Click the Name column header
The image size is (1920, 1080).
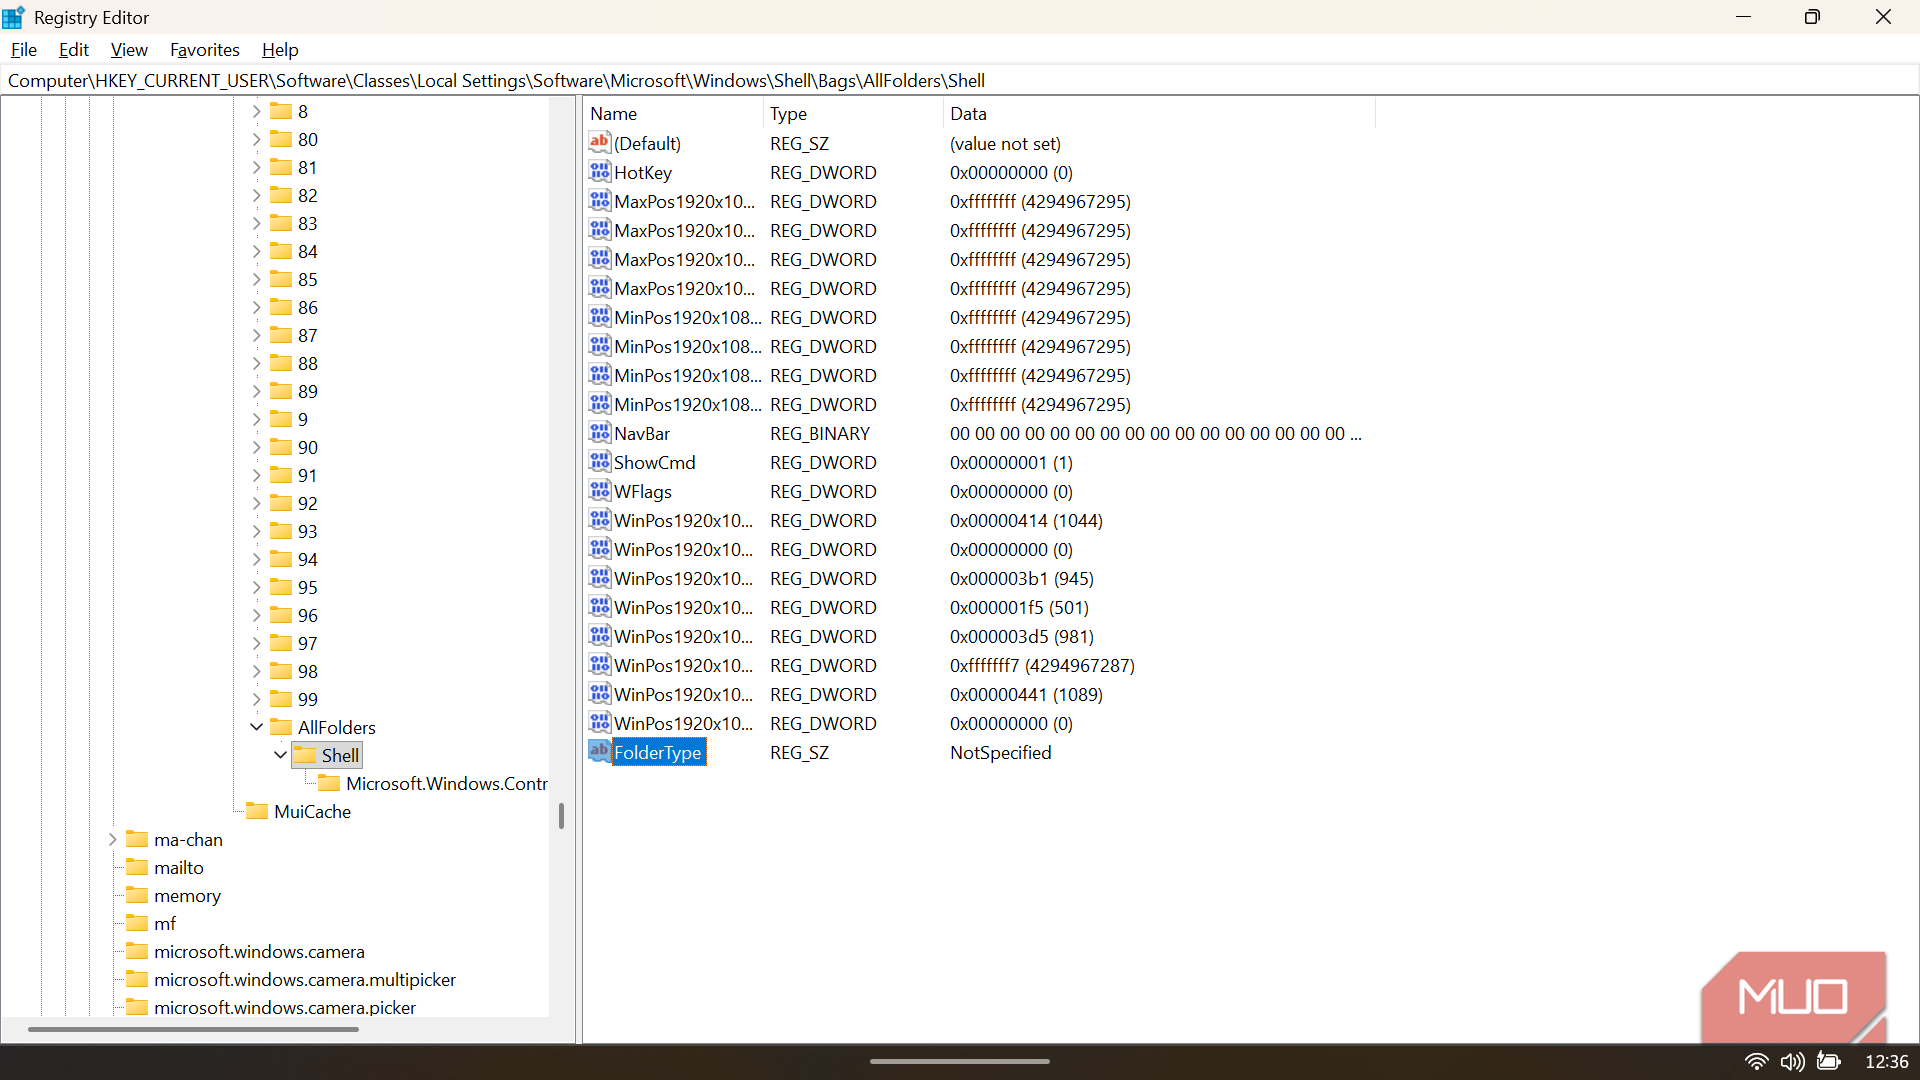673,113
